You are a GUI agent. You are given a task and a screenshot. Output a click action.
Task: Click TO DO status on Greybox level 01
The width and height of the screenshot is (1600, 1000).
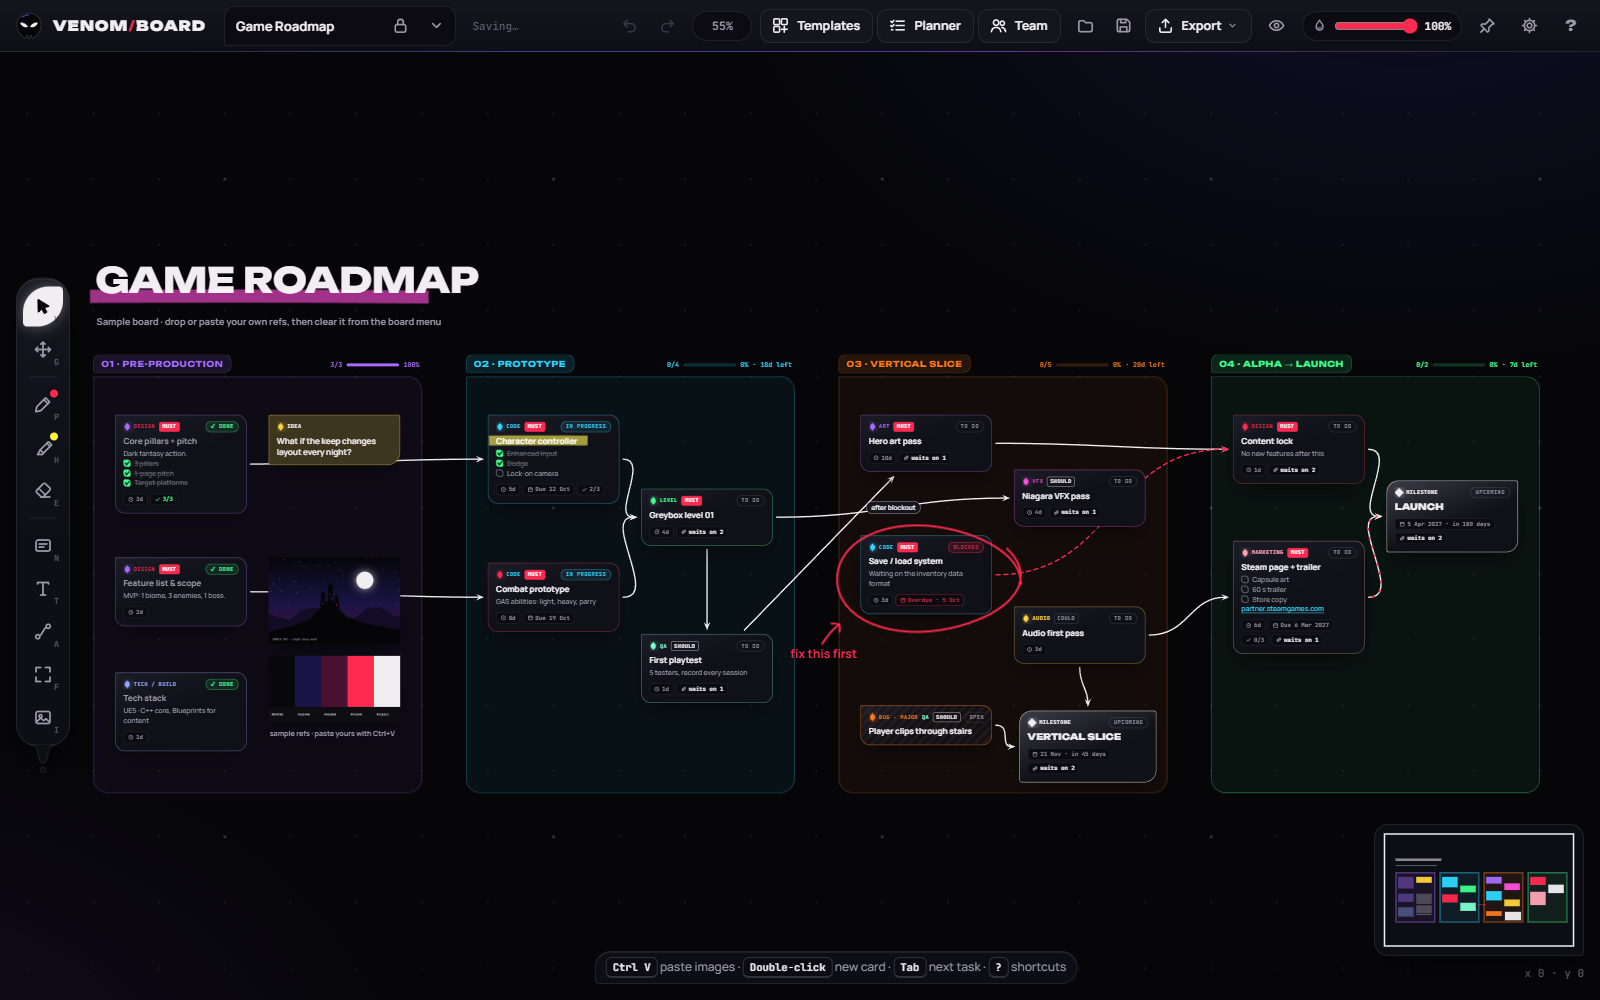click(750, 500)
